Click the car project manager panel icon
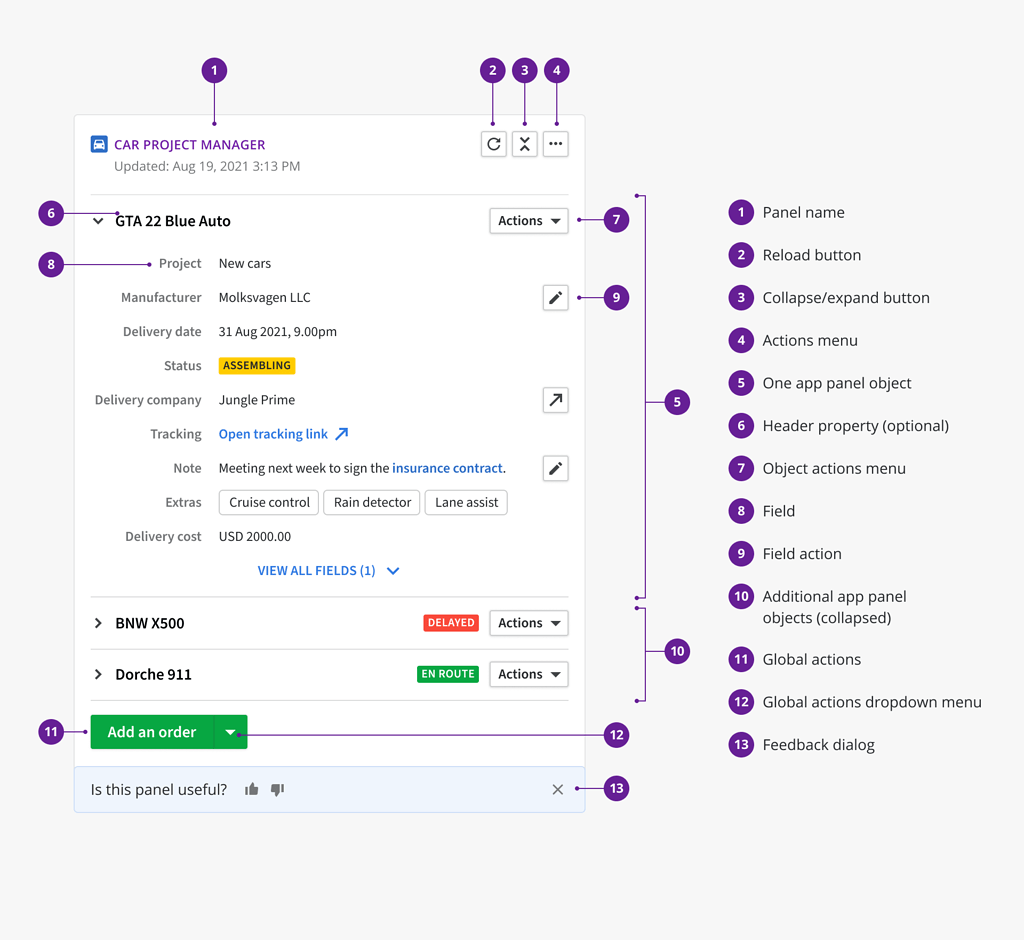Screen dimensions: 1024x940 [x=99, y=144]
